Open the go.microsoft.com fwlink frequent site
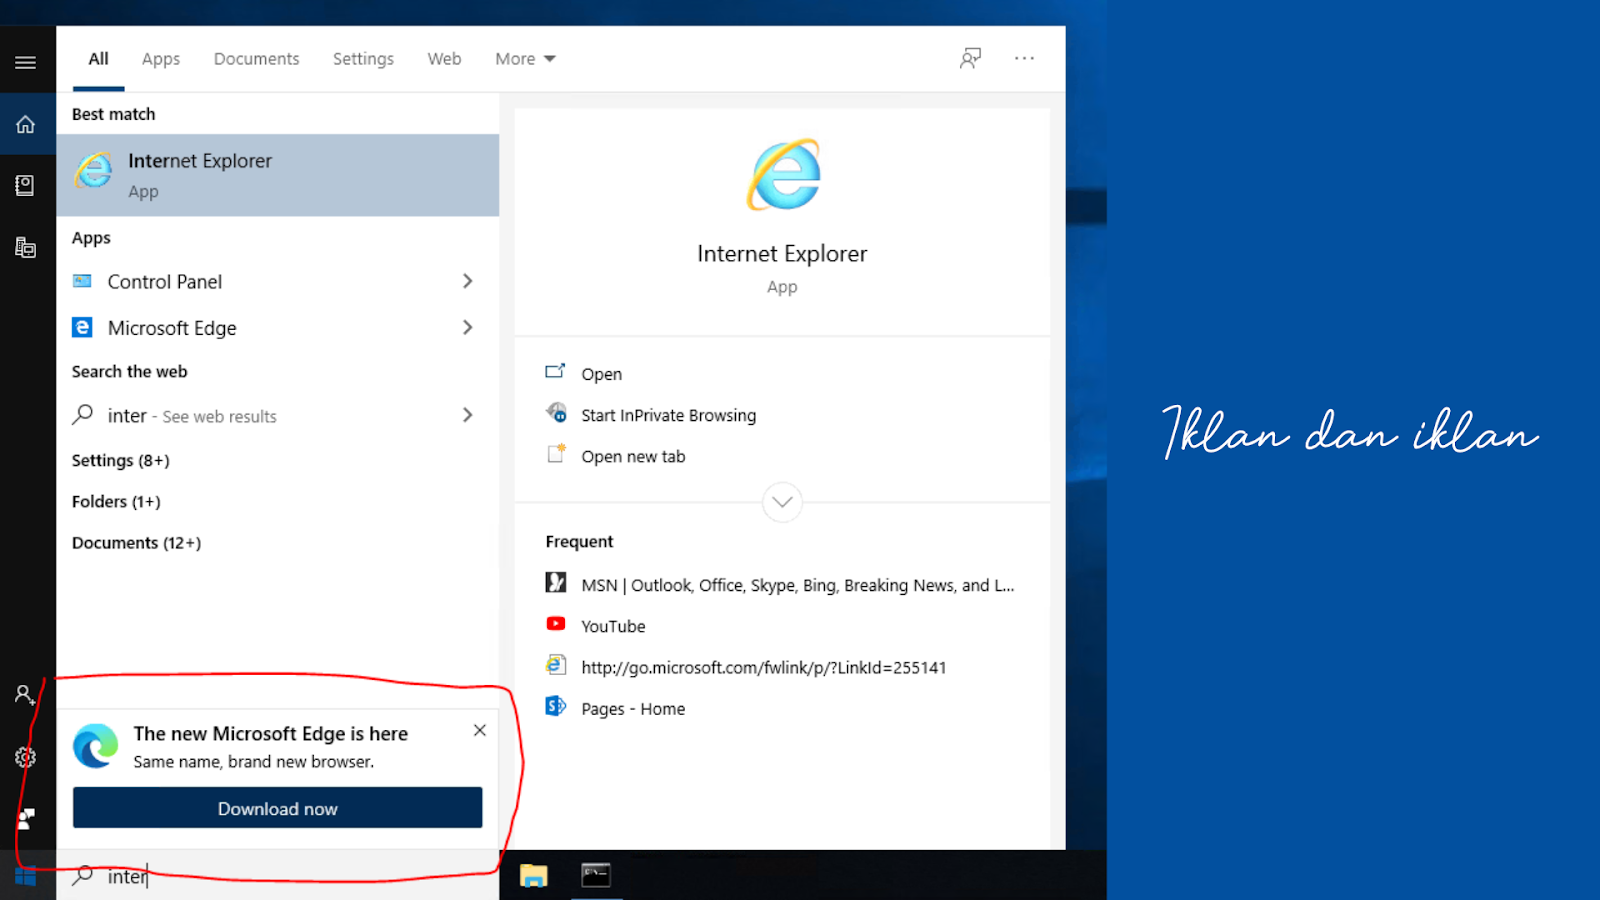 (x=763, y=667)
